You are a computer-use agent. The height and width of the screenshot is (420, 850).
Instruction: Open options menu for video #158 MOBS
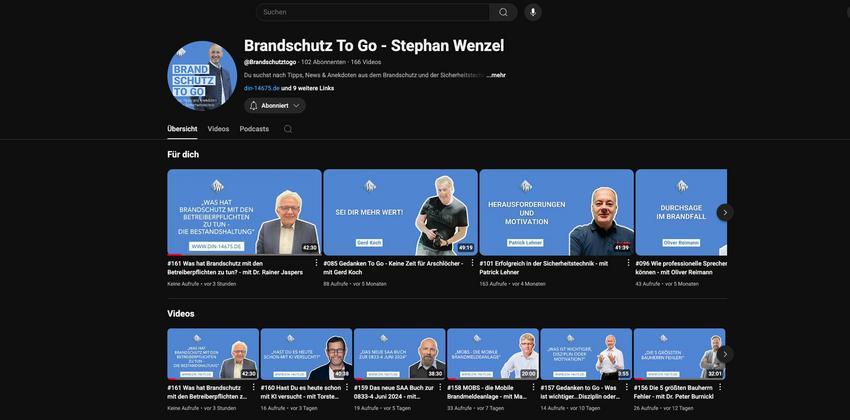coord(533,387)
